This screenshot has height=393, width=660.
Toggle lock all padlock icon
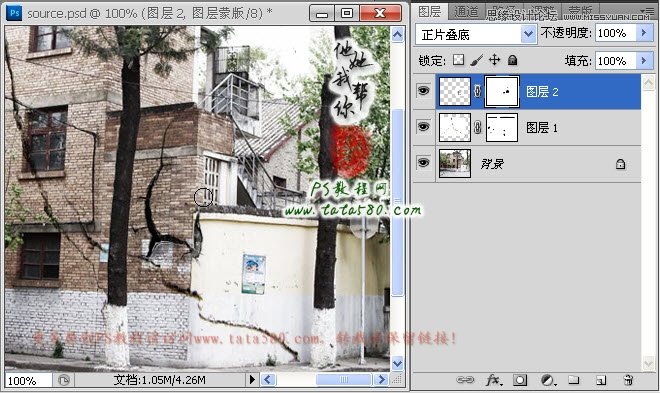(x=512, y=60)
